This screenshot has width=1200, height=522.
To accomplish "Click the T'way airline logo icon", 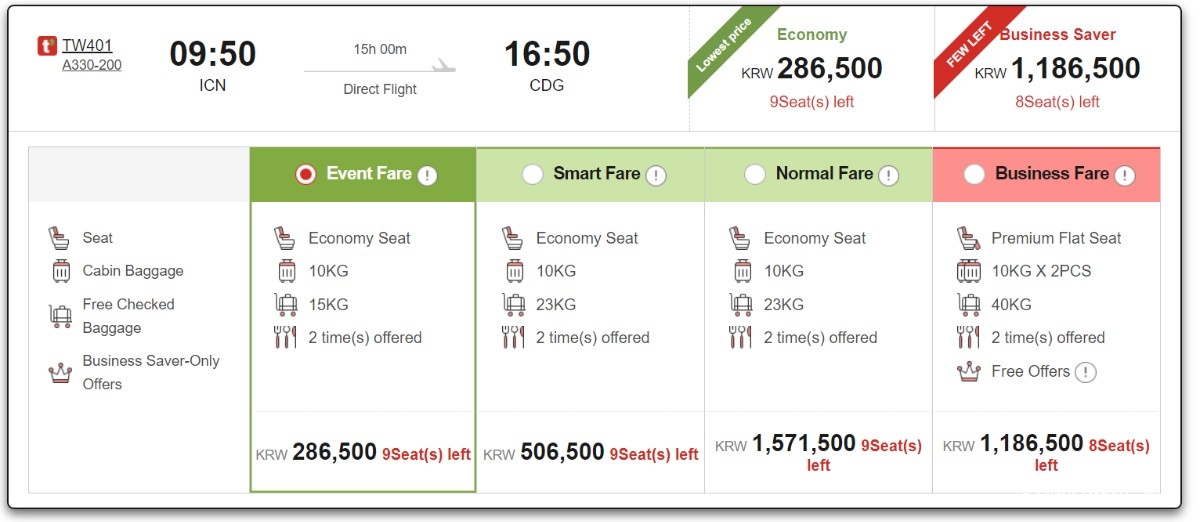I will click(47, 45).
